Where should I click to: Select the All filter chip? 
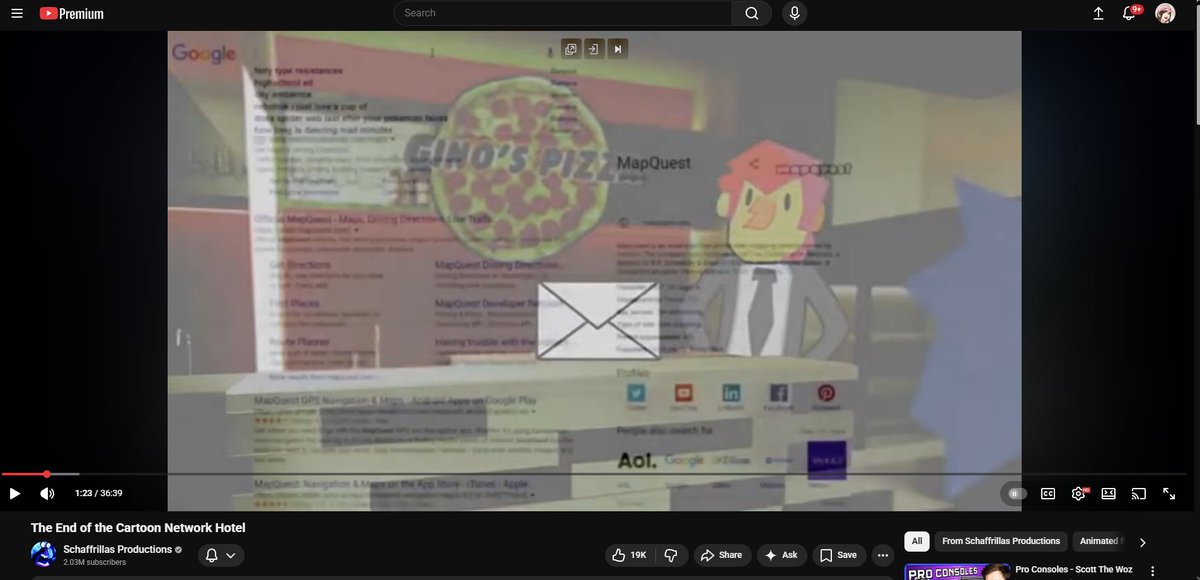[x=917, y=541]
